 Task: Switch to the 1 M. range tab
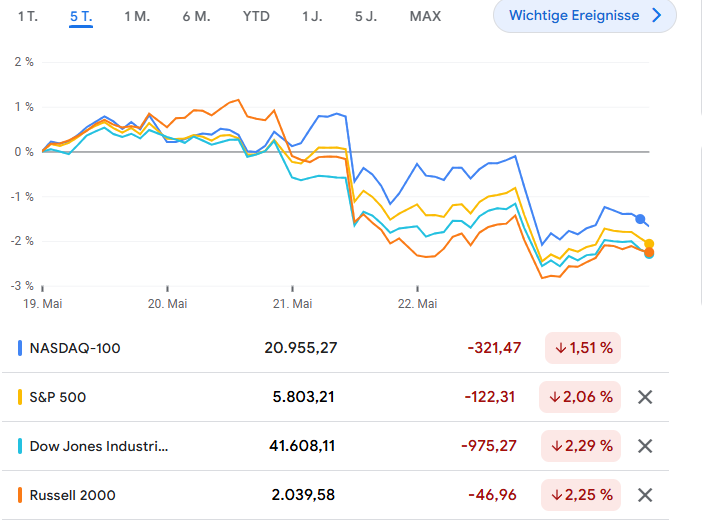pos(137,16)
